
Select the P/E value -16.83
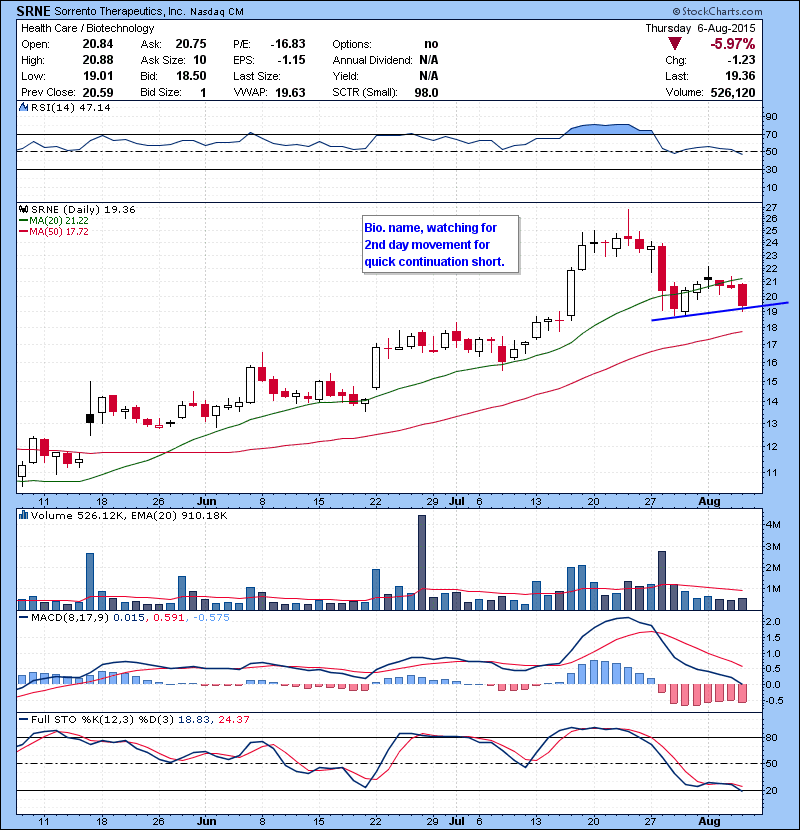(287, 44)
